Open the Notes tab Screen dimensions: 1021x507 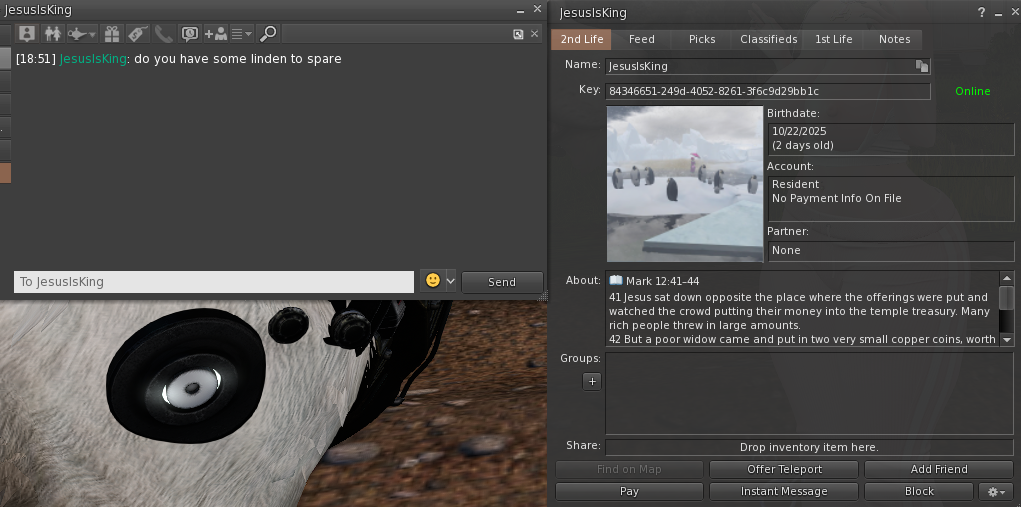click(x=895, y=39)
